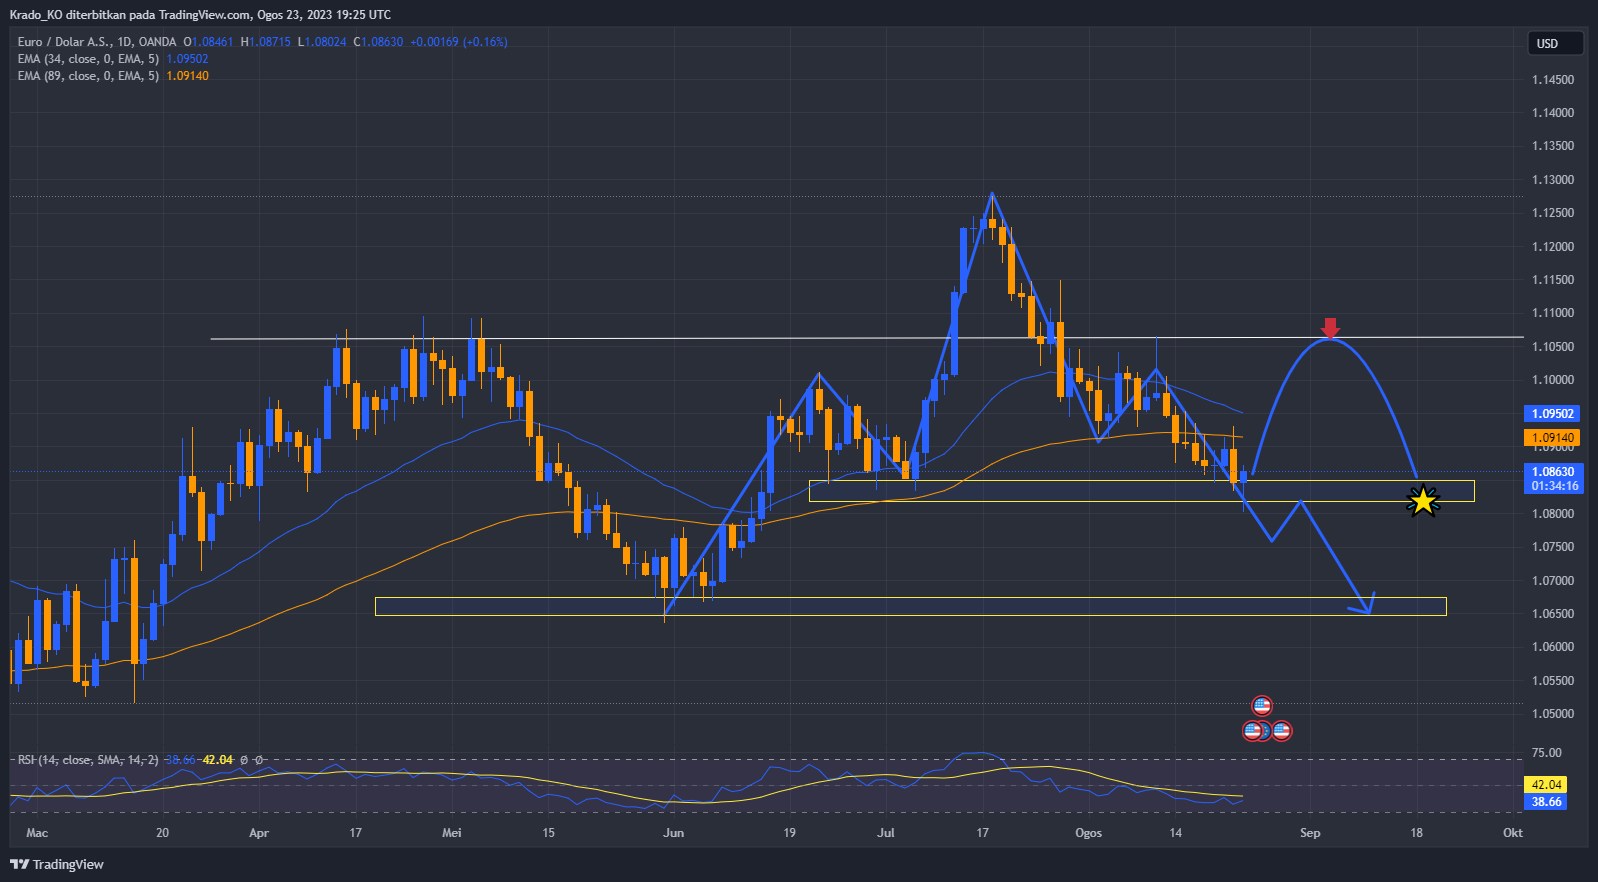
Task: Open the rightmost lower US flag event icon
Action: coord(1282,731)
